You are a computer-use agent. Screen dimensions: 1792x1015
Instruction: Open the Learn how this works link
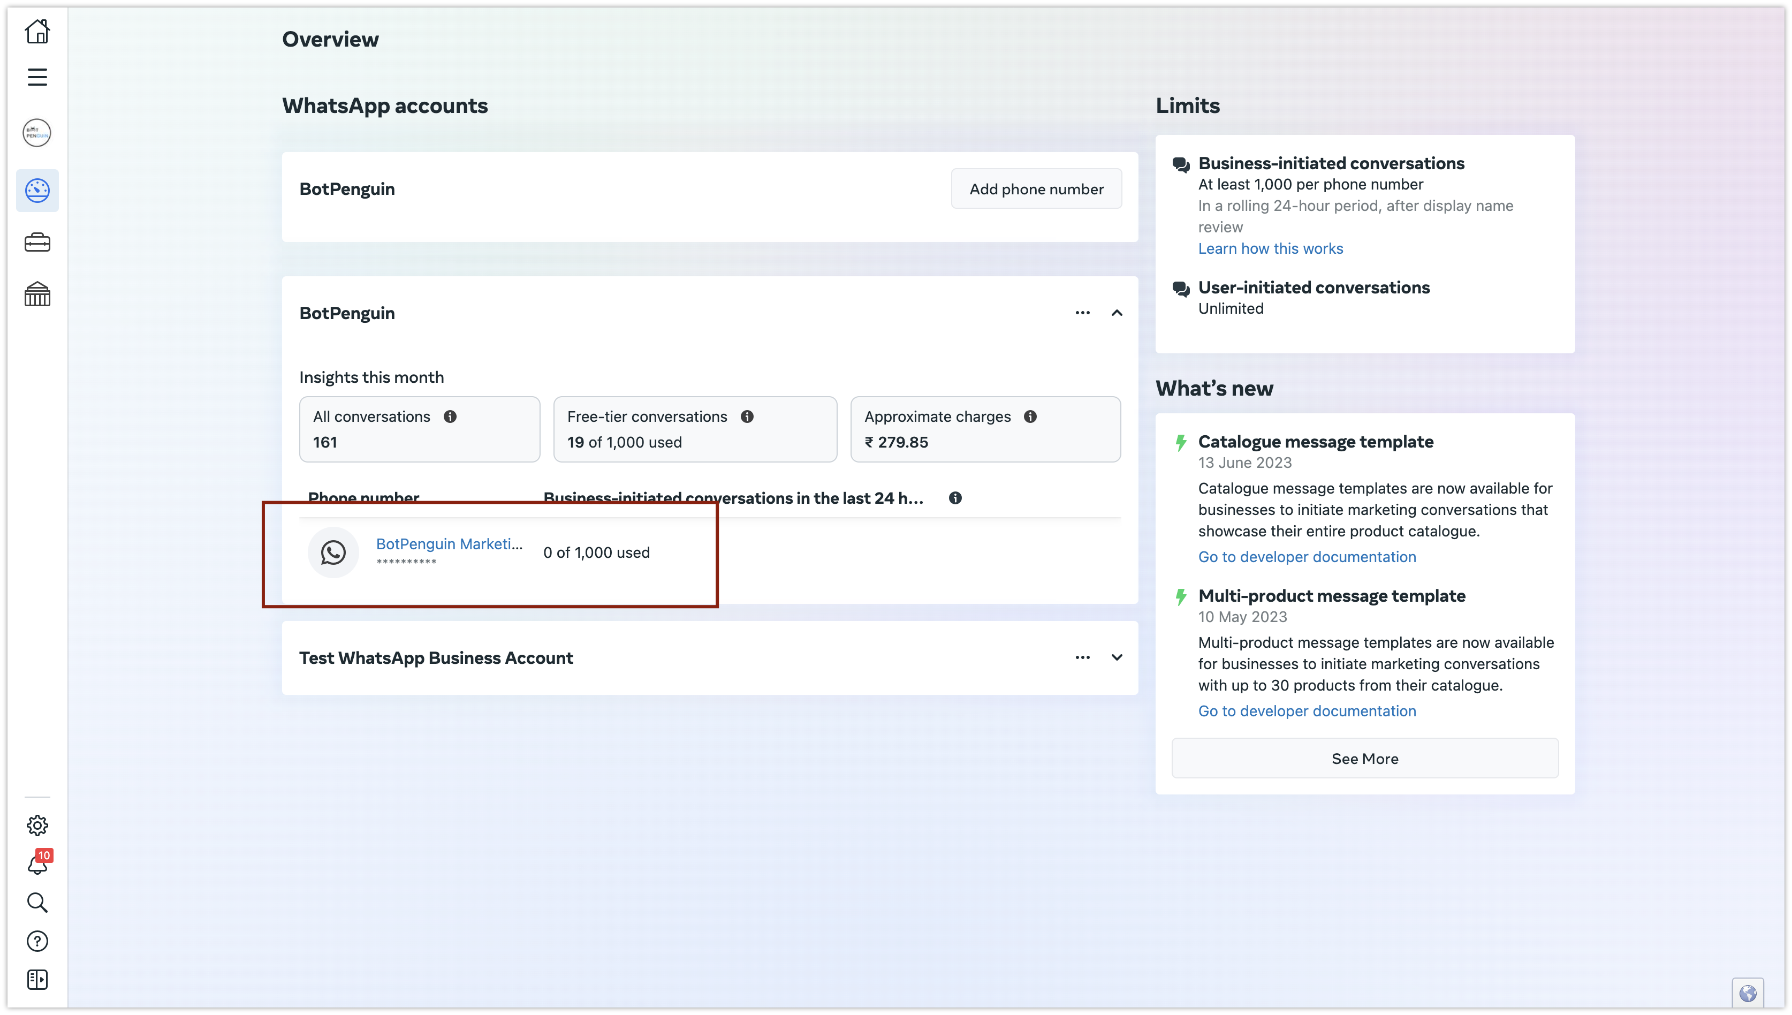[1270, 249]
